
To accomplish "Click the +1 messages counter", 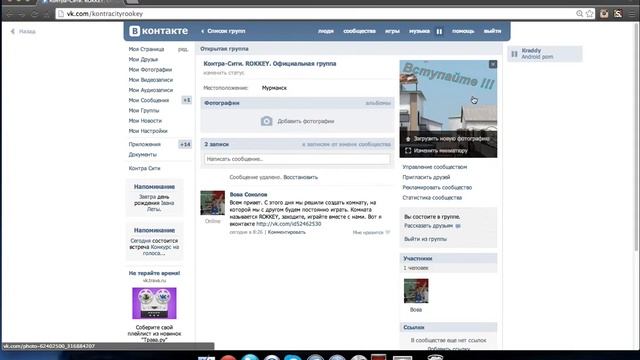I will (x=187, y=100).
